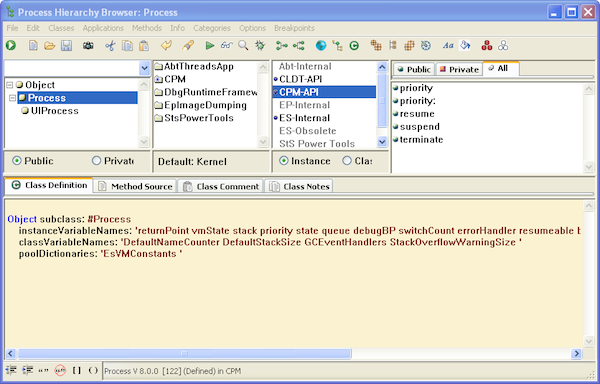Click the green bug debug icon
This screenshot has width=600, height=384.
260,46
